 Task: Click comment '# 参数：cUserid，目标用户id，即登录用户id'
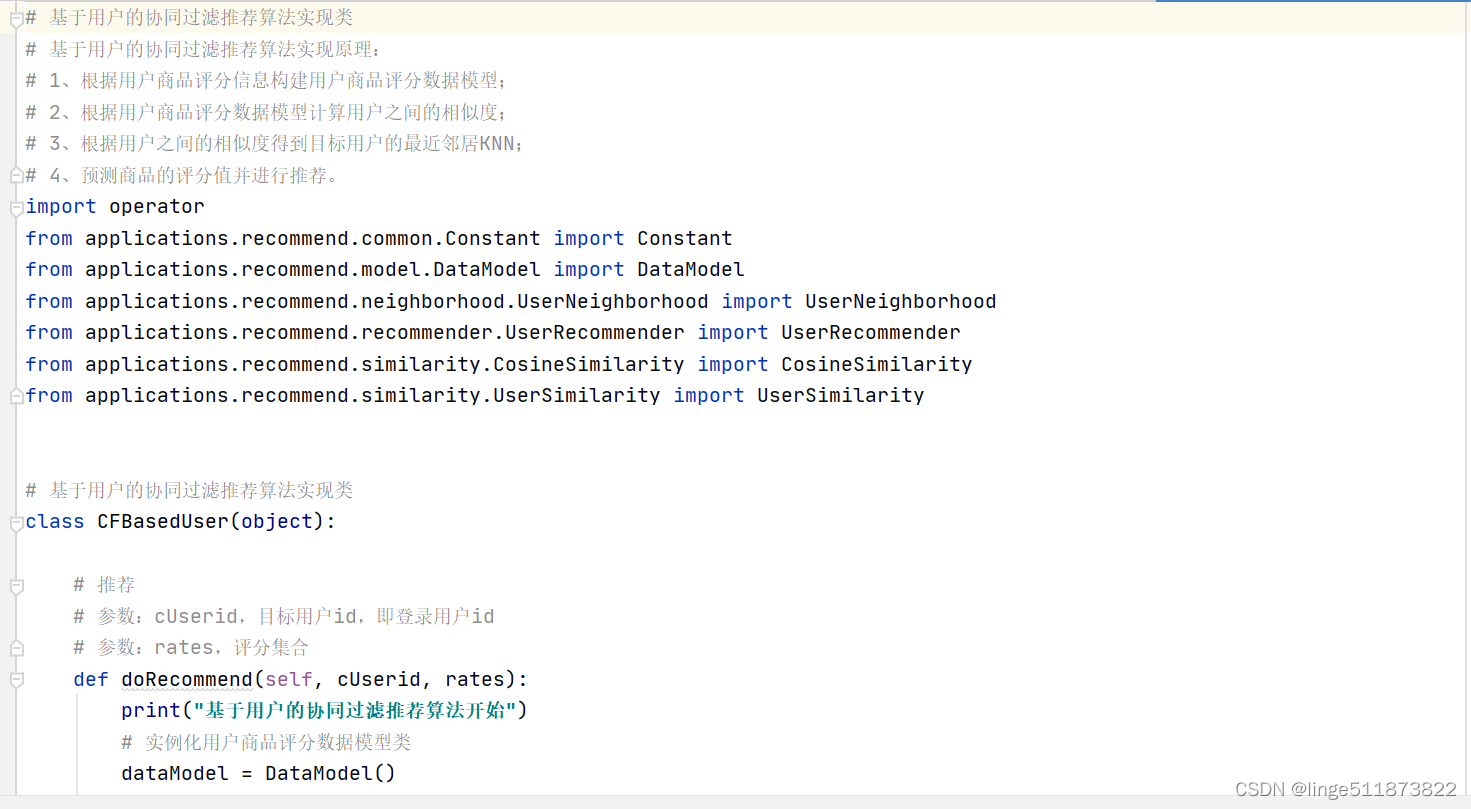click(x=284, y=617)
